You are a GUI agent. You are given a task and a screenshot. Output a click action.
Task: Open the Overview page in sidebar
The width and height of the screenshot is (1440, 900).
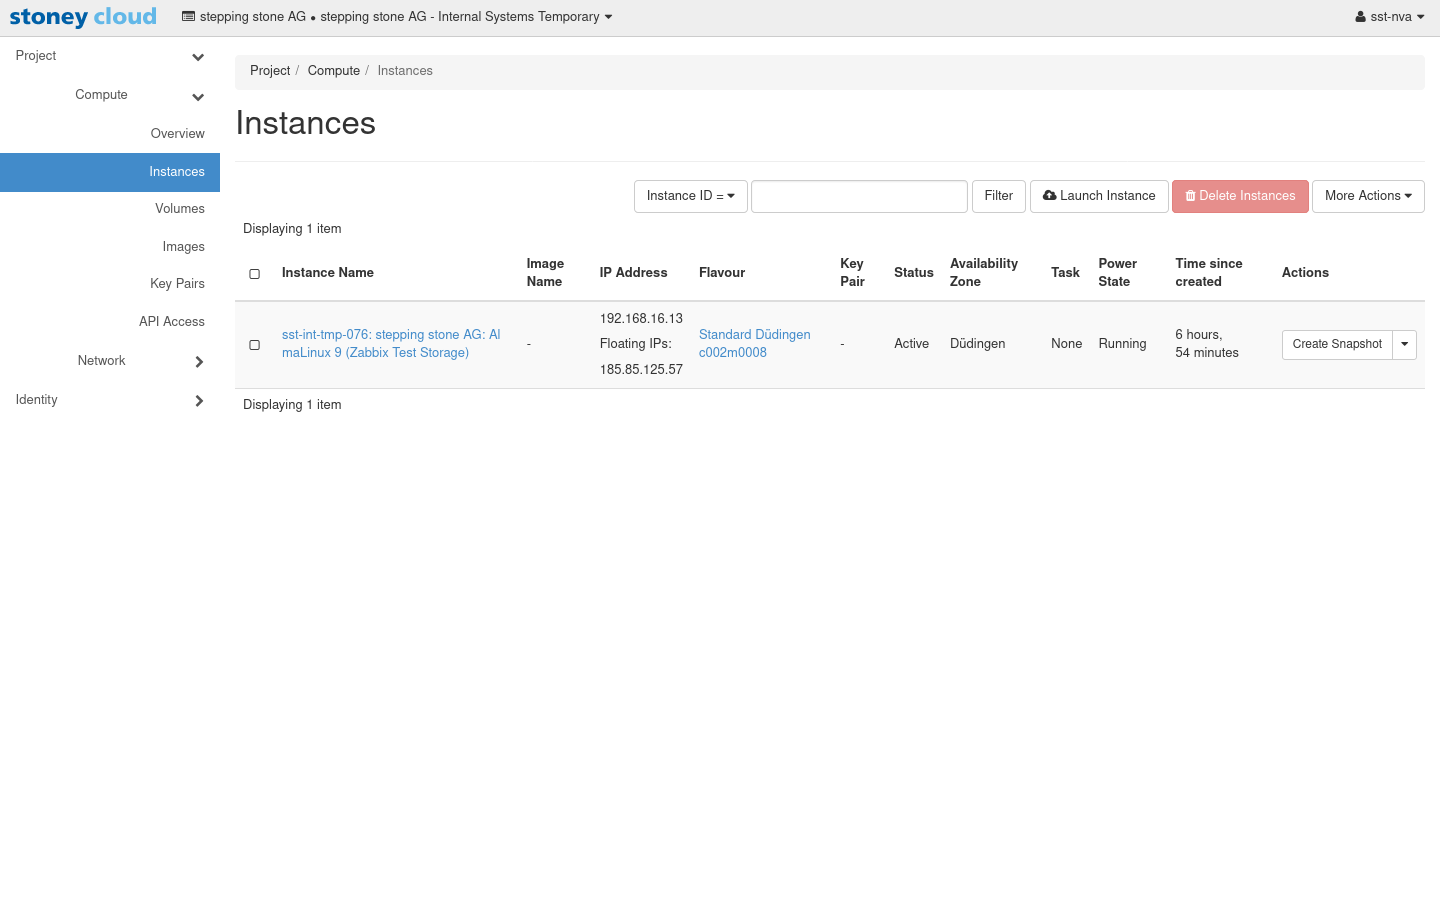click(x=177, y=134)
